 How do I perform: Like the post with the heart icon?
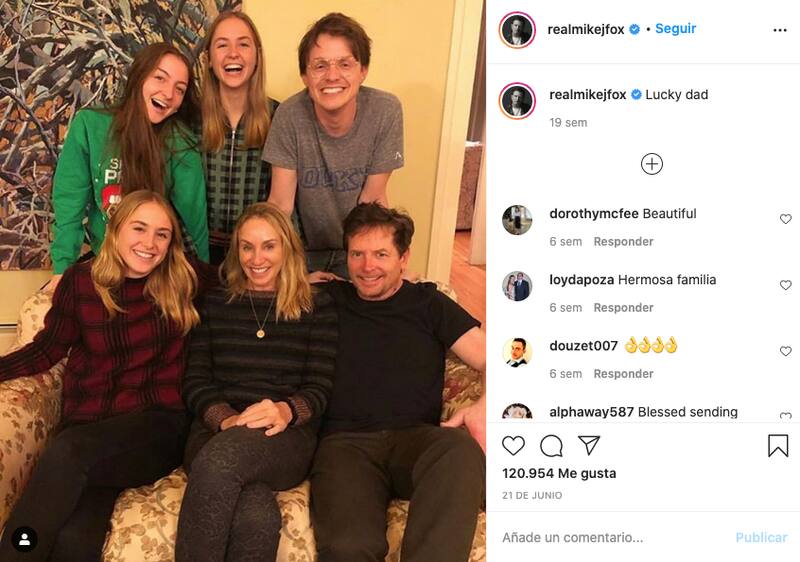513,446
